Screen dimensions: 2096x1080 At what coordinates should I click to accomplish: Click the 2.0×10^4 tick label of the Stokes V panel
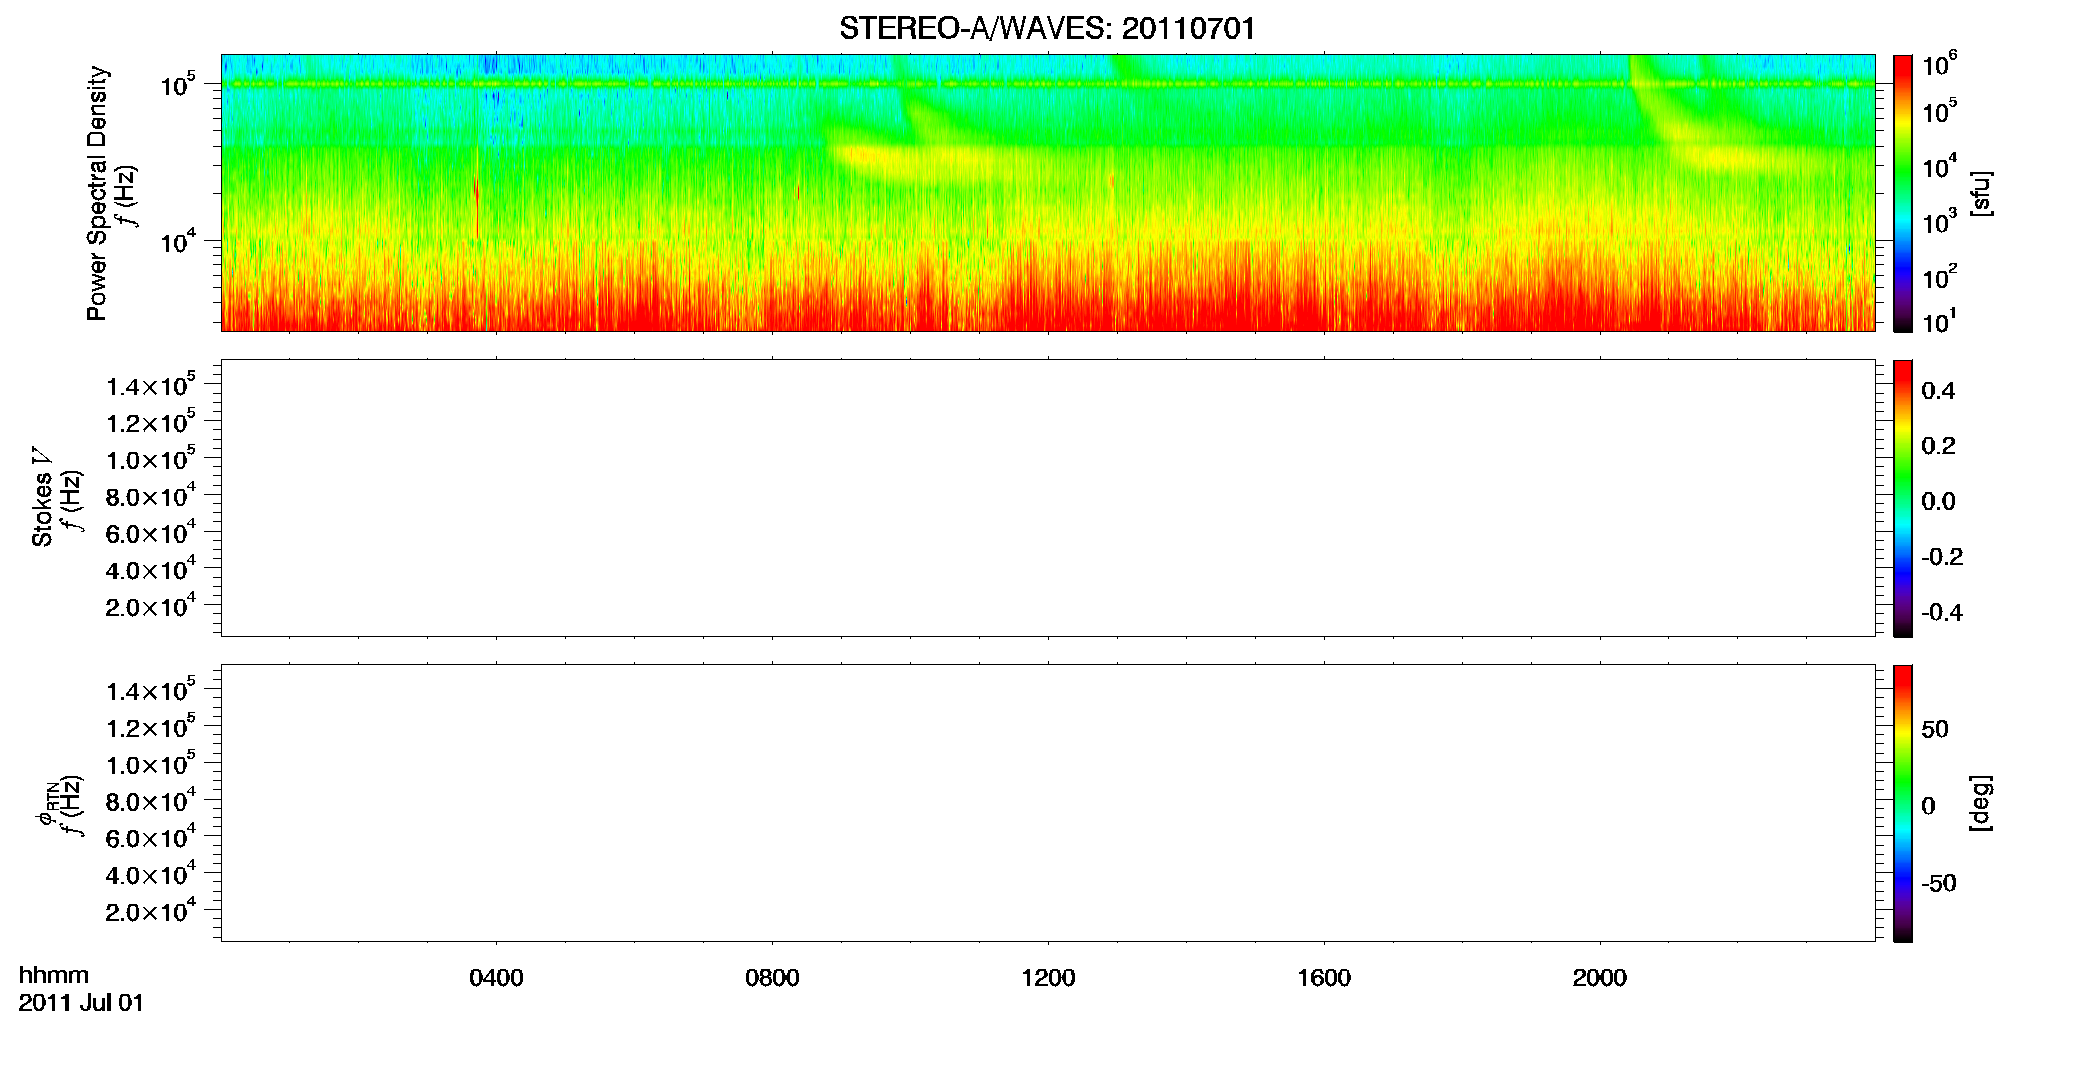pos(151,605)
